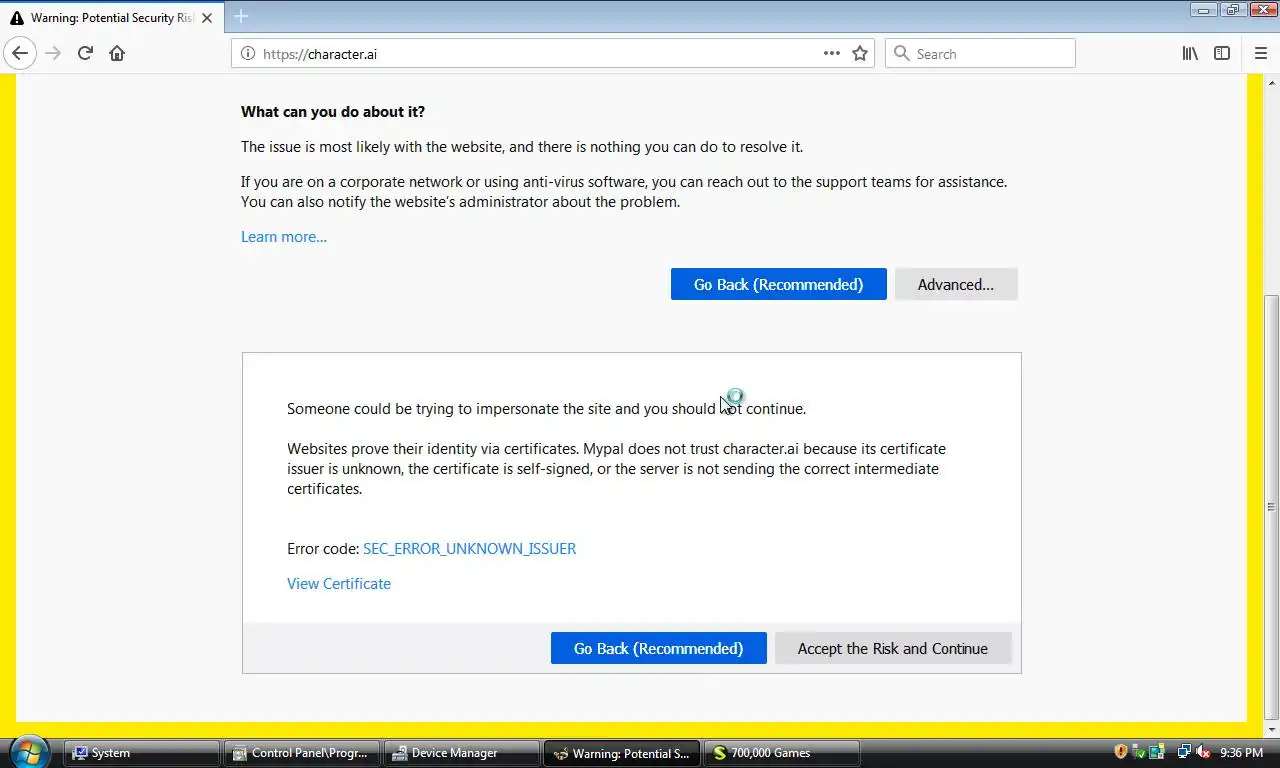Go back to the previous page arrow
The image size is (1280, 768).
click(x=20, y=53)
